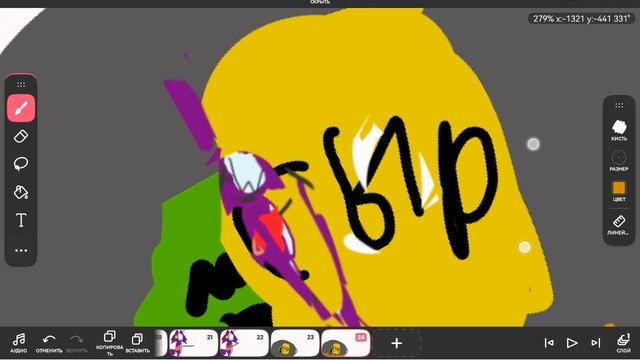Screen dimensions: 640x360
Task: Grab the left toolbar drag handle
Action: [21, 84]
